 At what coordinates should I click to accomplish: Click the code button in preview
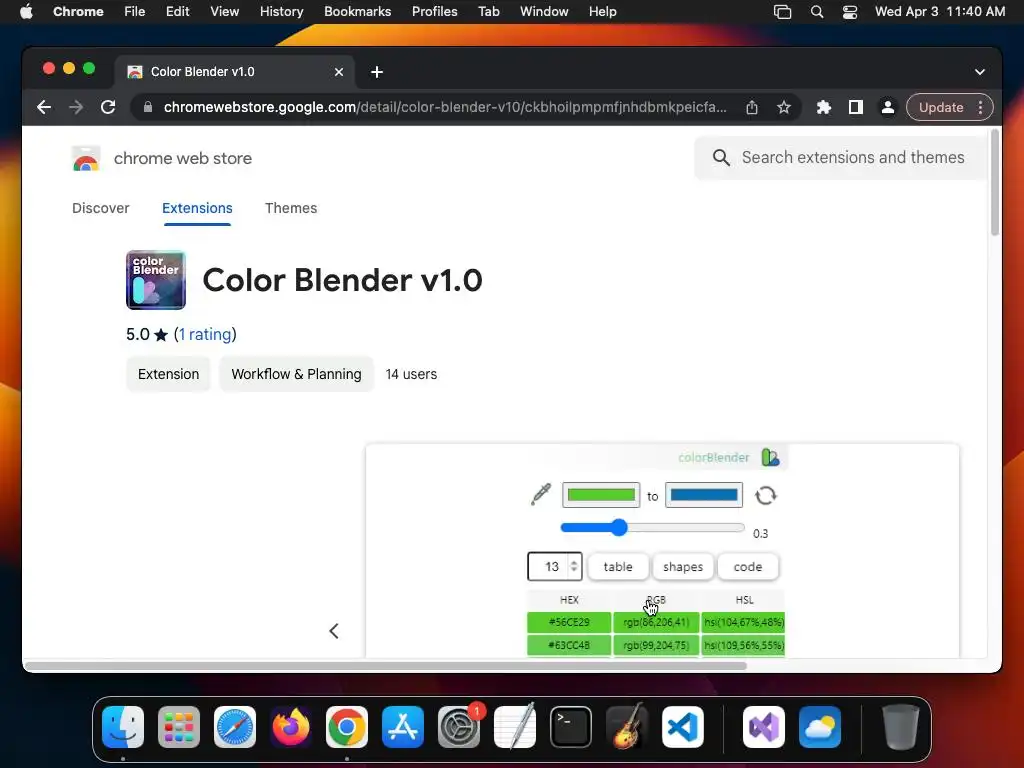click(x=748, y=567)
